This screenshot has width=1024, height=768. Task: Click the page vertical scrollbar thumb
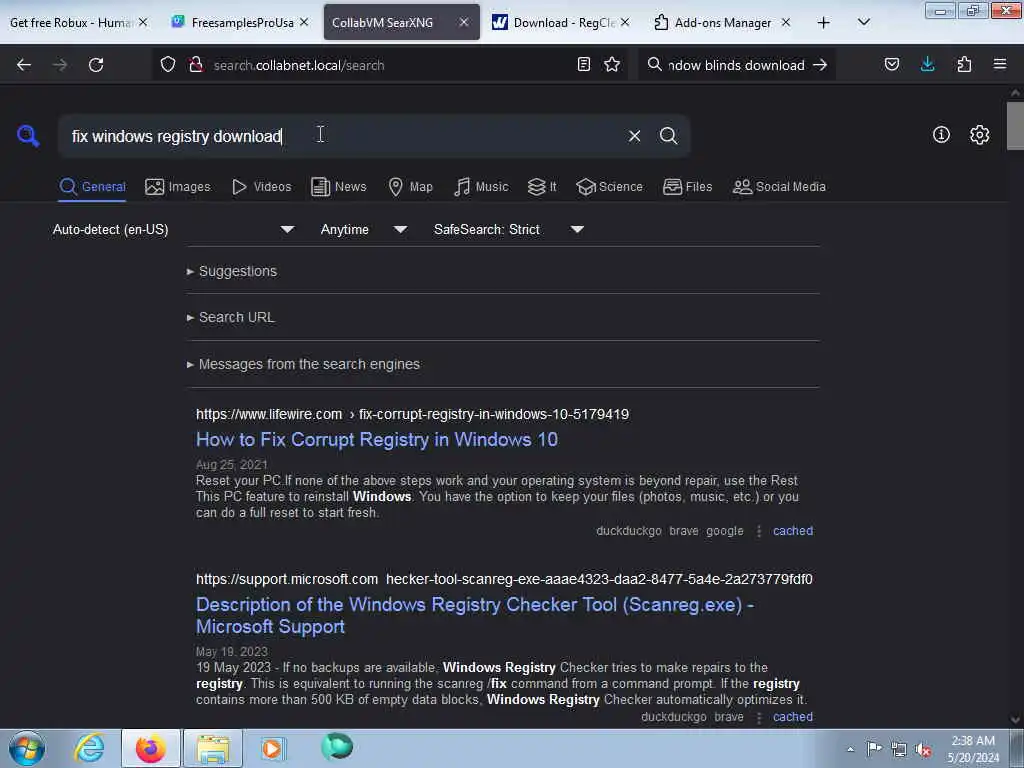(1015, 126)
